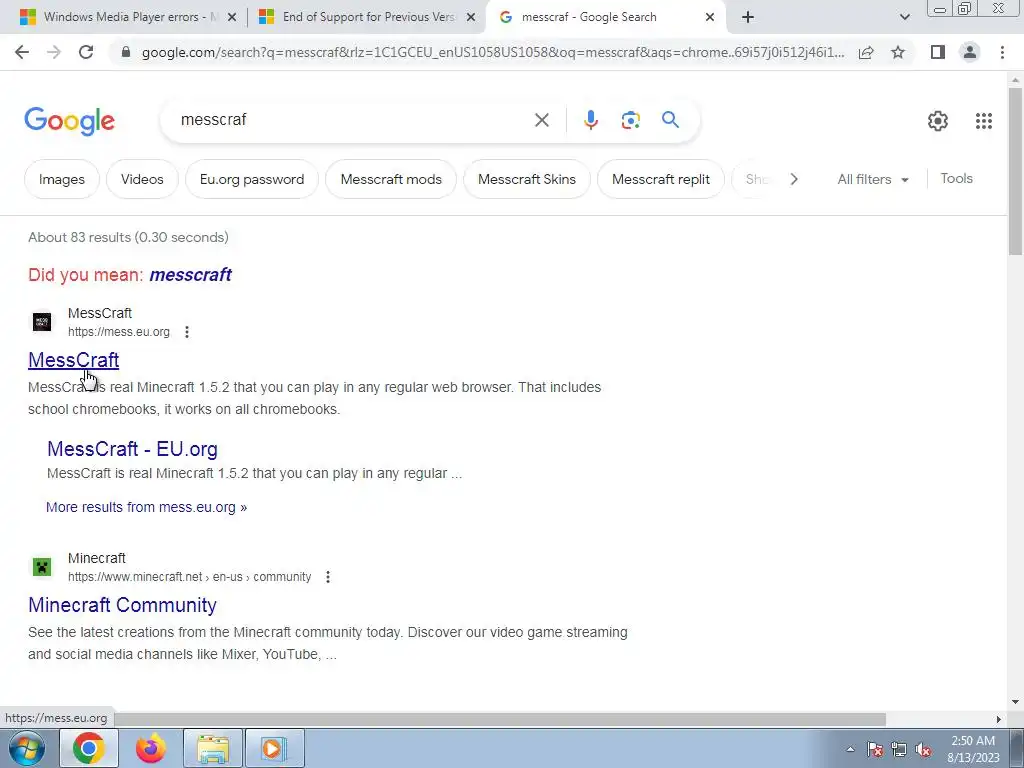Screen dimensions: 1024x768
Task: Select the Messcraft Skins chip
Action: click(x=527, y=179)
